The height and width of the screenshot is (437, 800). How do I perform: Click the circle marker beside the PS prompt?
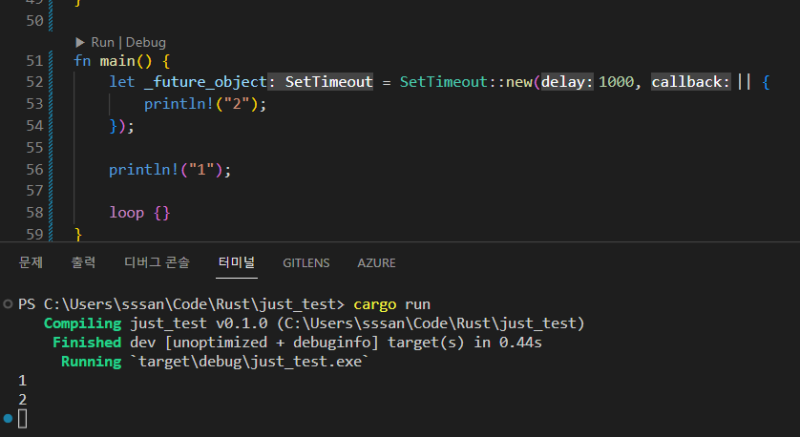(8, 304)
